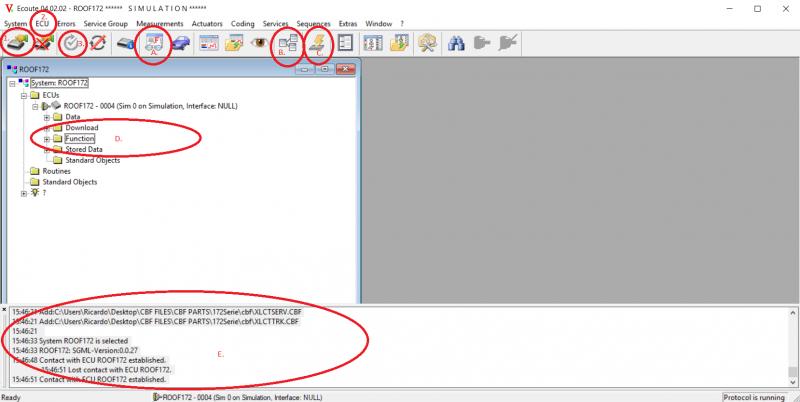
Task: Open the Actuators menu
Action: [207, 23]
